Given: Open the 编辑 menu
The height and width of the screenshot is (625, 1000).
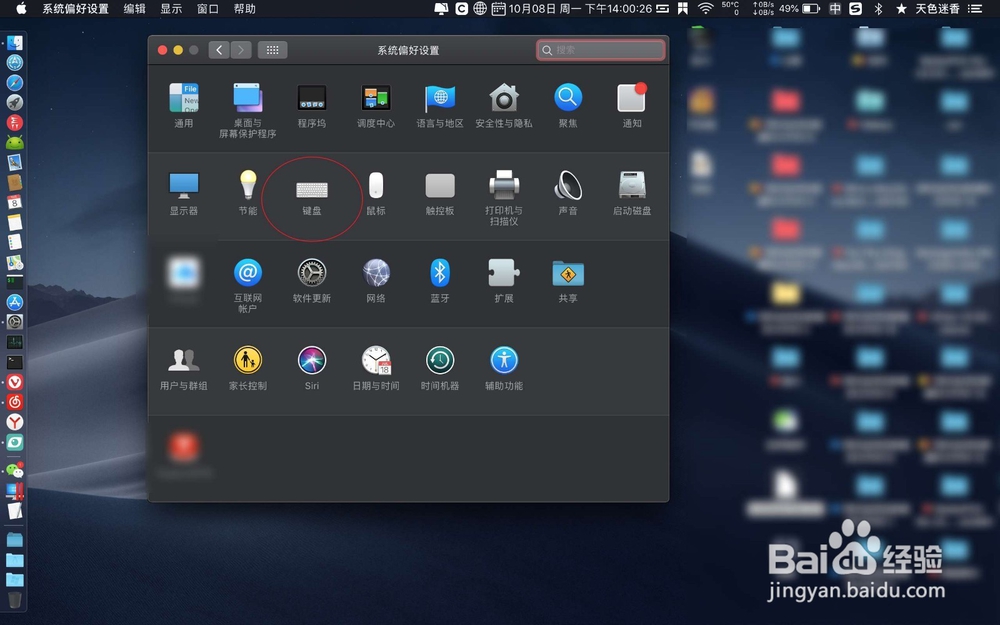Looking at the screenshot, I should tap(134, 8).
